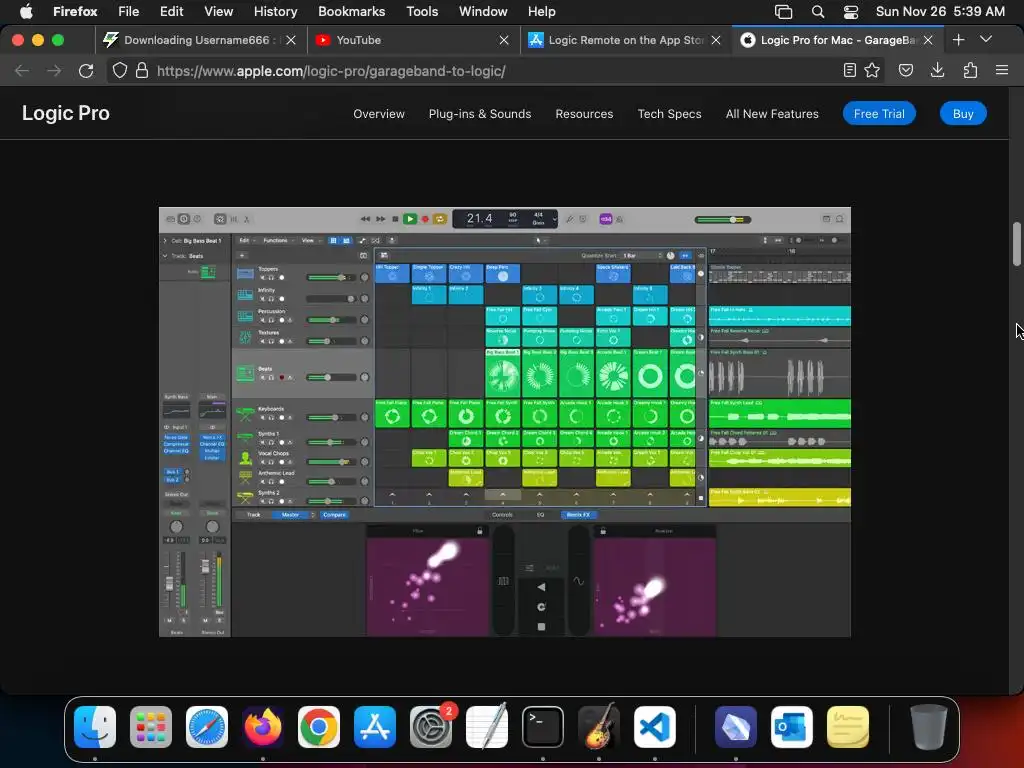This screenshot has height=768, width=1024.
Task: Open TextEdit from the Dock
Action: tap(487, 727)
